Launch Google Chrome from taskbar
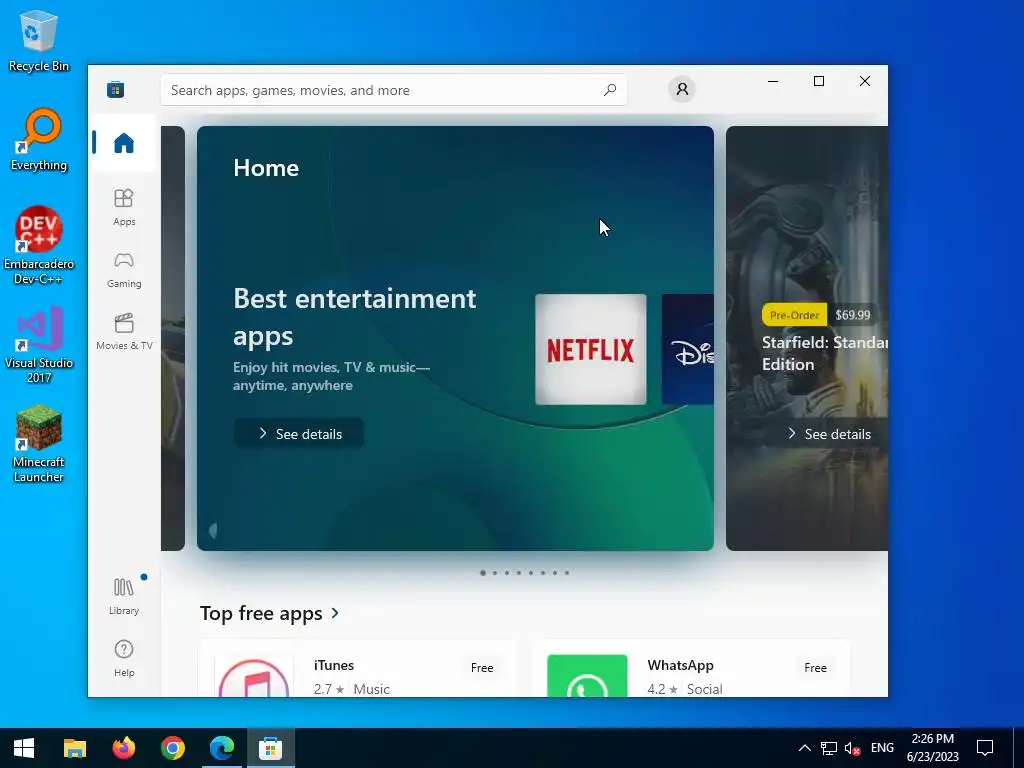This screenshot has height=768, width=1024. click(x=172, y=748)
